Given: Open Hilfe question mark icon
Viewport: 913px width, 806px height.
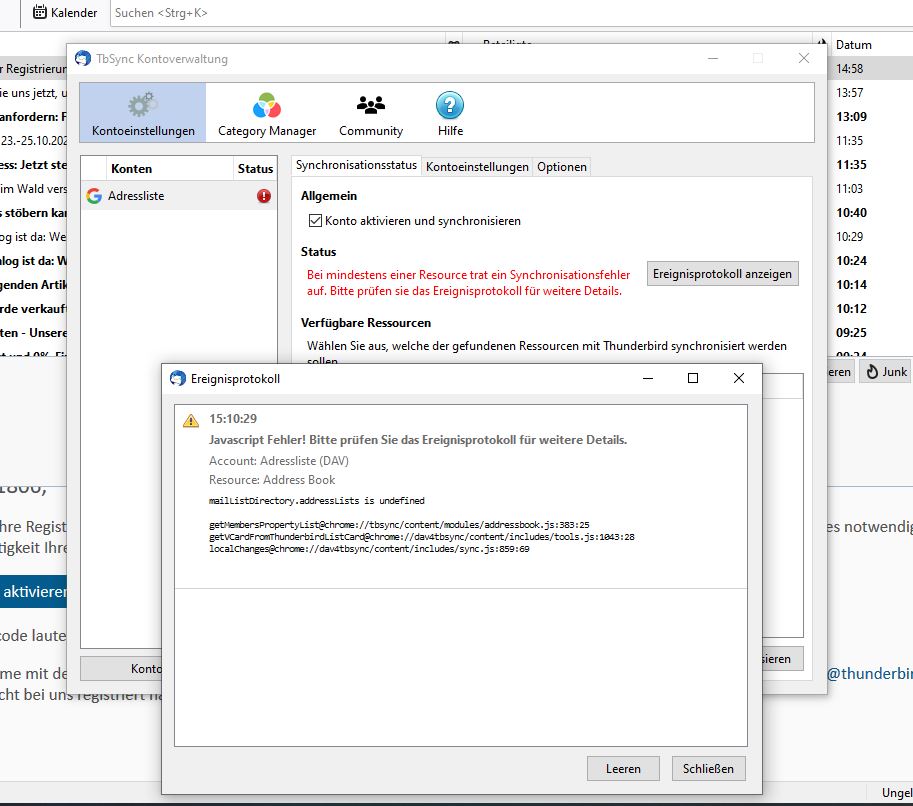Looking at the screenshot, I should pyautogui.click(x=450, y=105).
